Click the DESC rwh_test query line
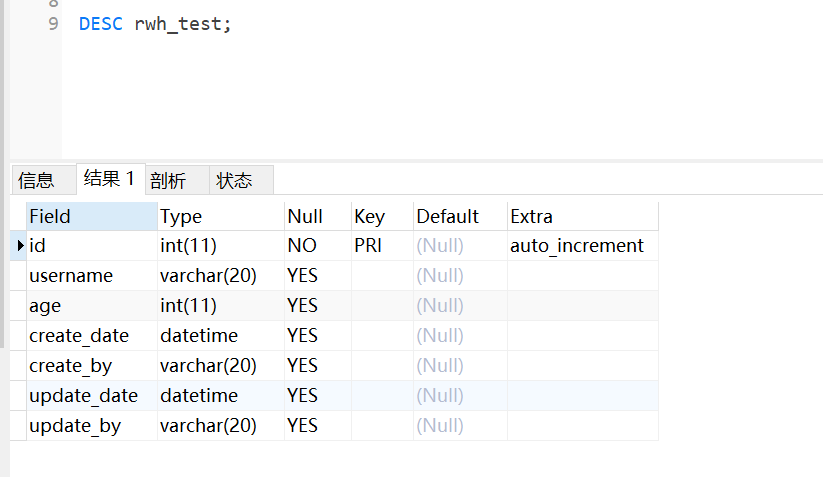 tap(155, 24)
